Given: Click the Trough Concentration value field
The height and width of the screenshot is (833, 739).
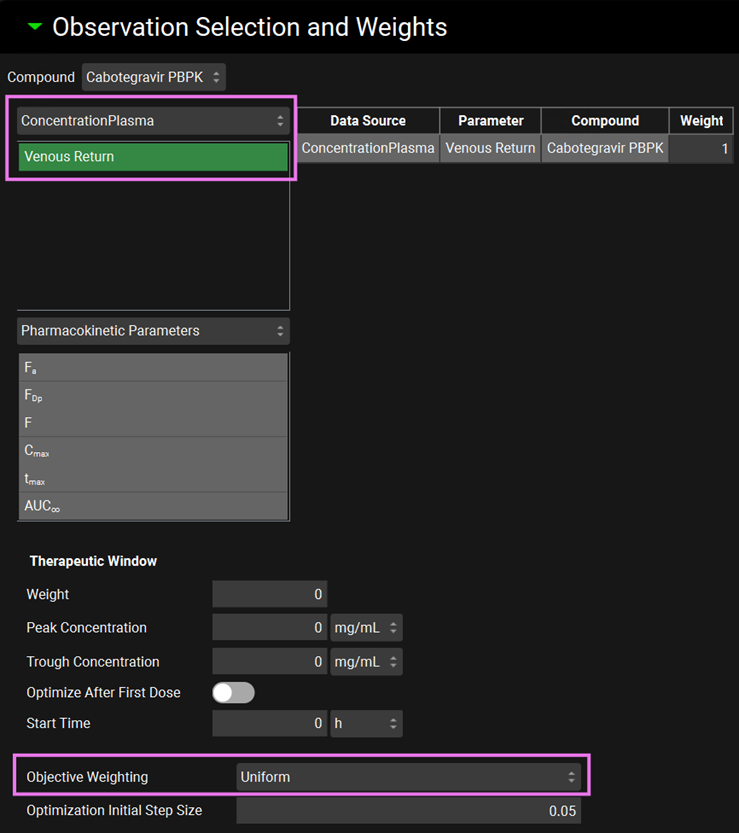Looking at the screenshot, I should 269,662.
